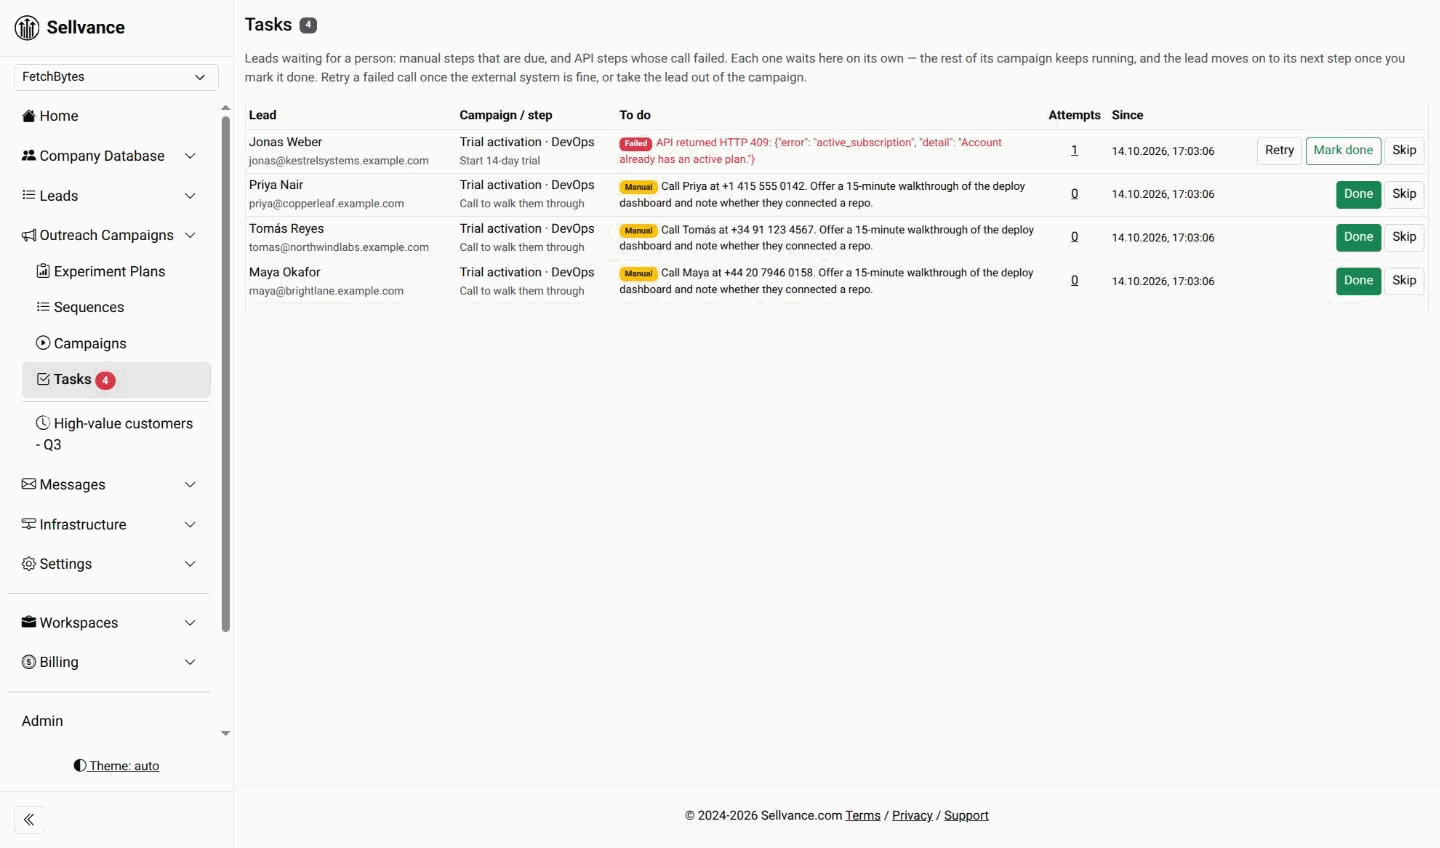Click the Workspaces briefcase icon
Image resolution: width=1440 pixels, height=848 pixels.
point(29,622)
